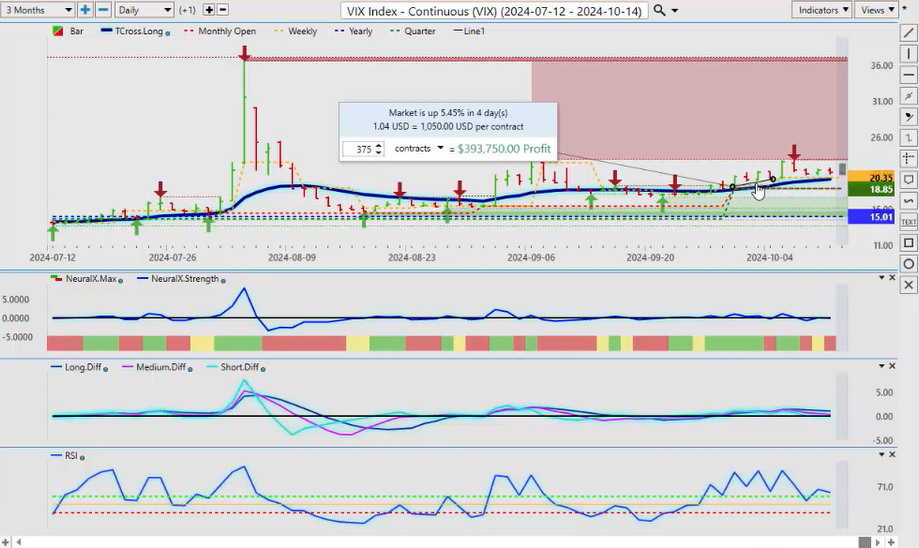
Task: Open RSI settings dot
Action: [82, 458]
